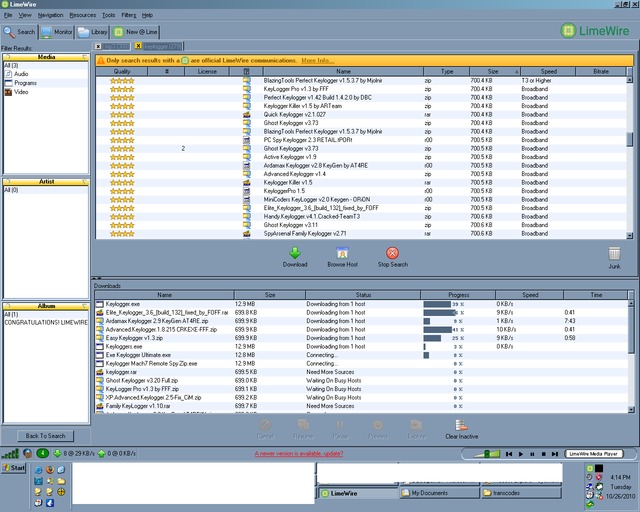The width and height of the screenshot is (640, 512).
Task: Click the disabled Resume download icon
Action: (303, 425)
